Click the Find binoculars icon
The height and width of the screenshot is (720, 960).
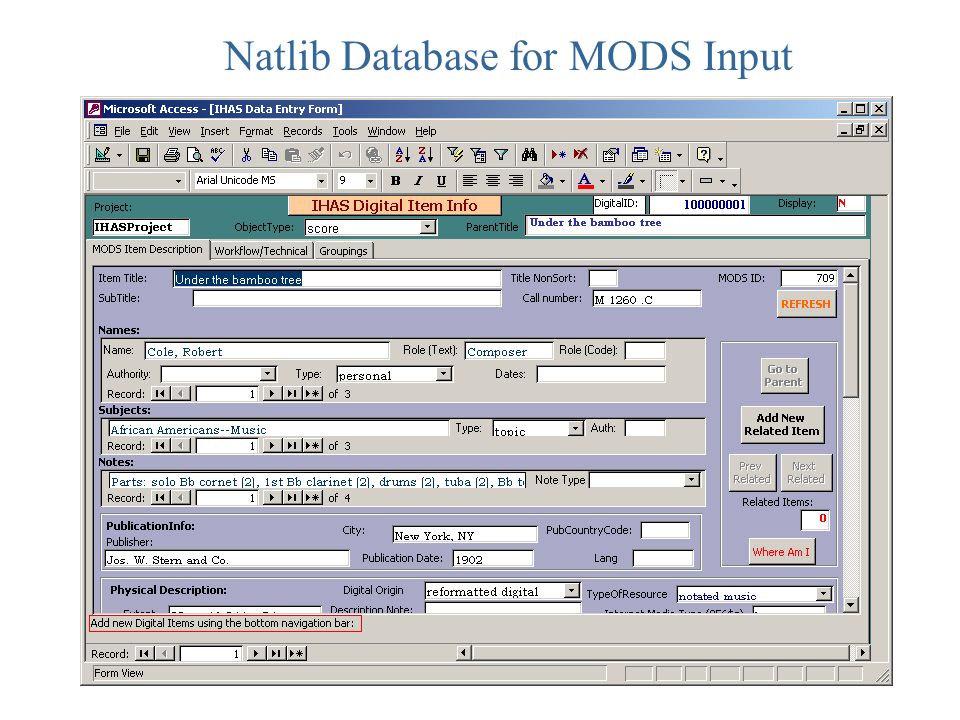[x=530, y=156]
